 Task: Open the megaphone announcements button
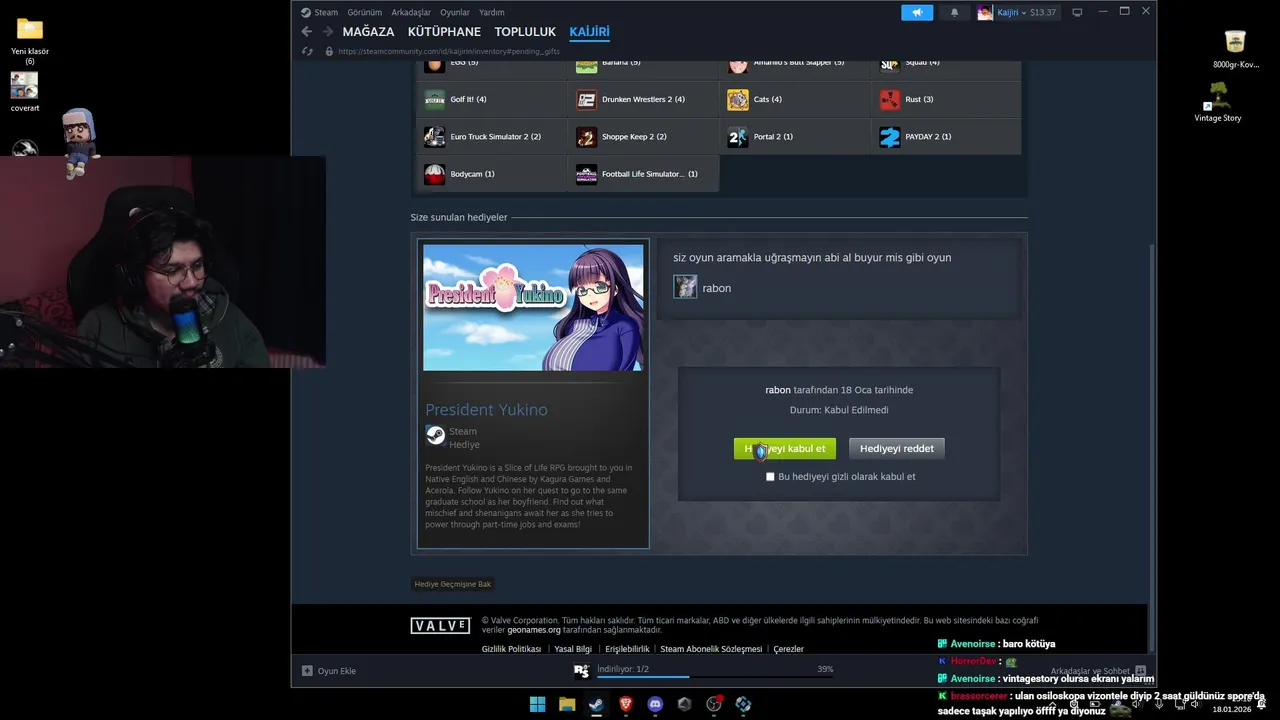point(916,12)
